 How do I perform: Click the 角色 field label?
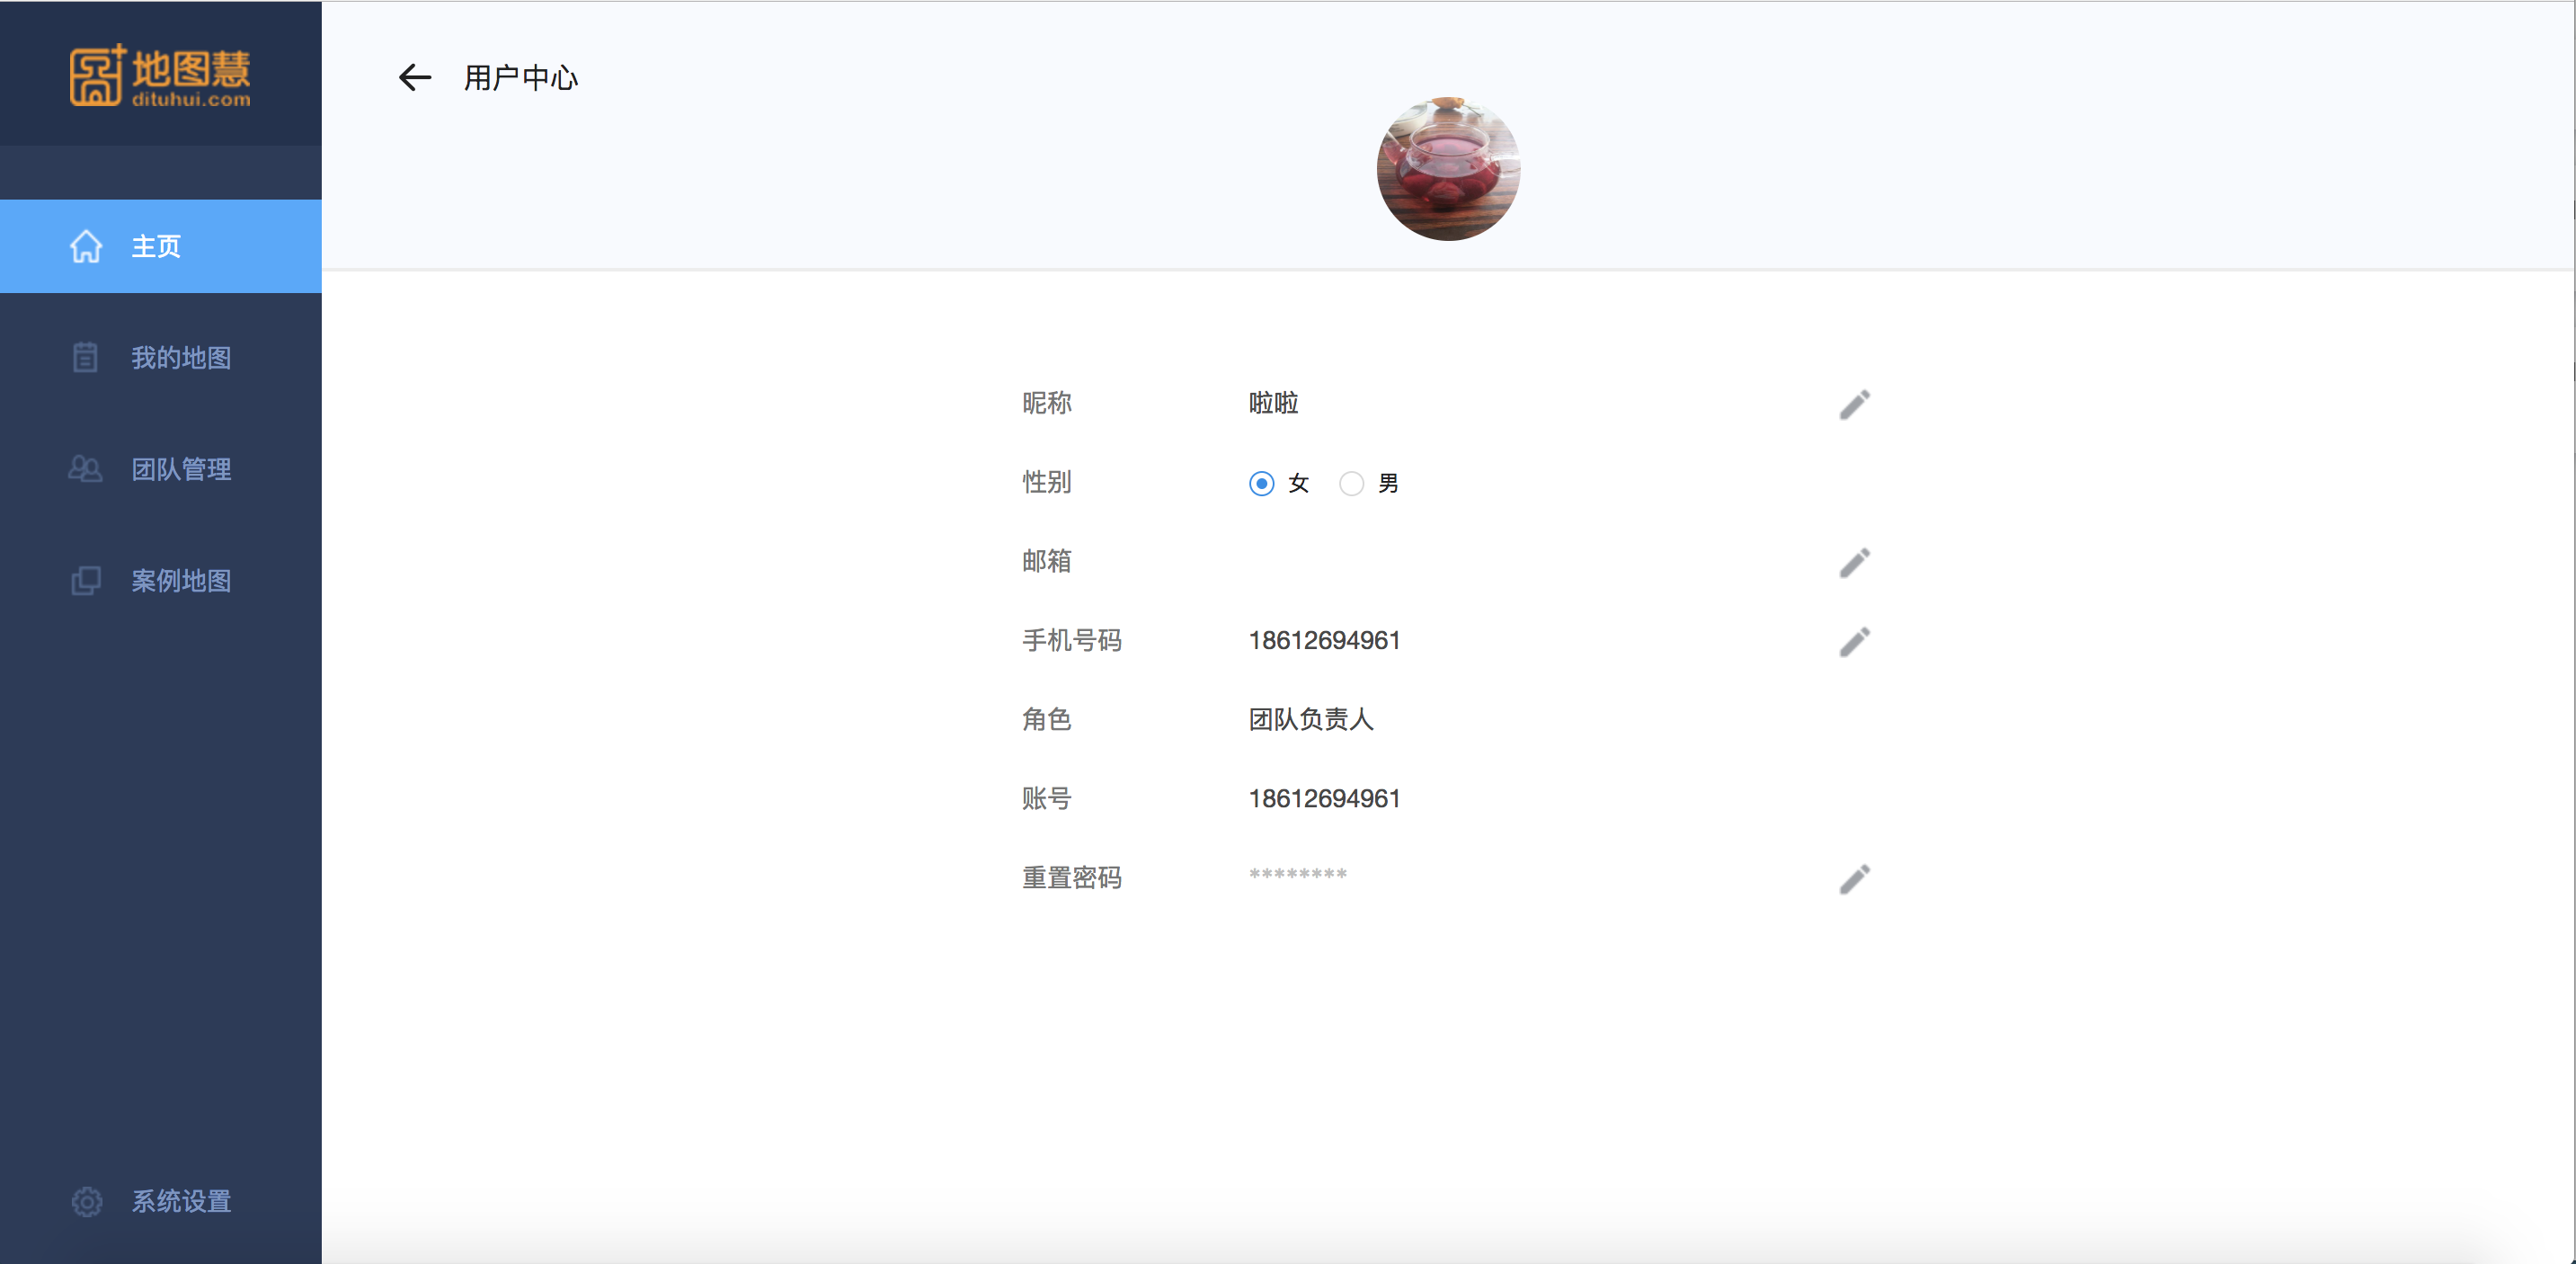click(x=1046, y=719)
